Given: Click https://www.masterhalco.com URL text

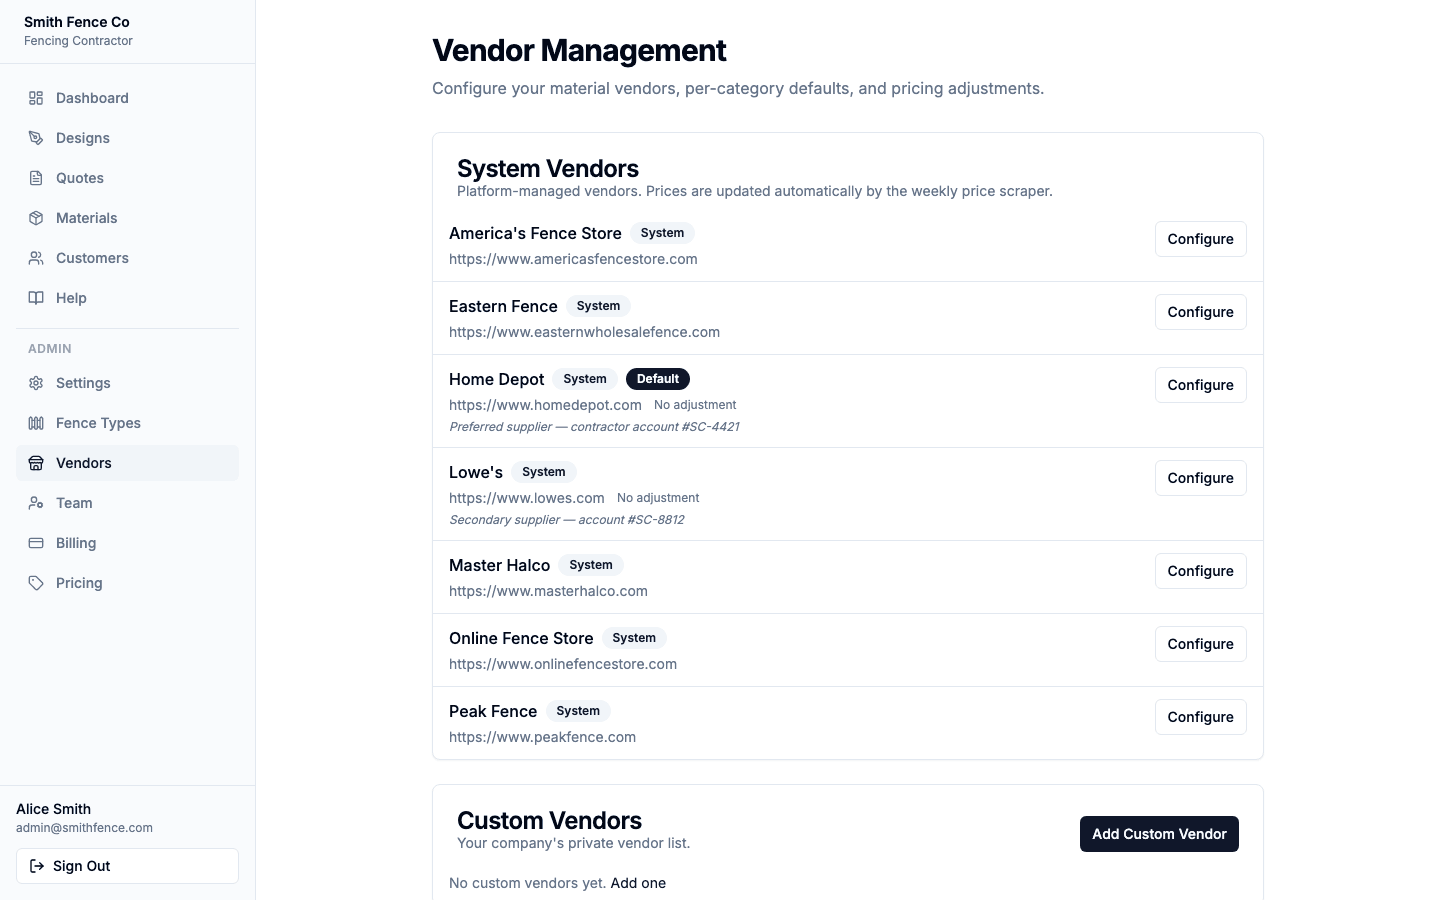Looking at the screenshot, I should point(548,591).
